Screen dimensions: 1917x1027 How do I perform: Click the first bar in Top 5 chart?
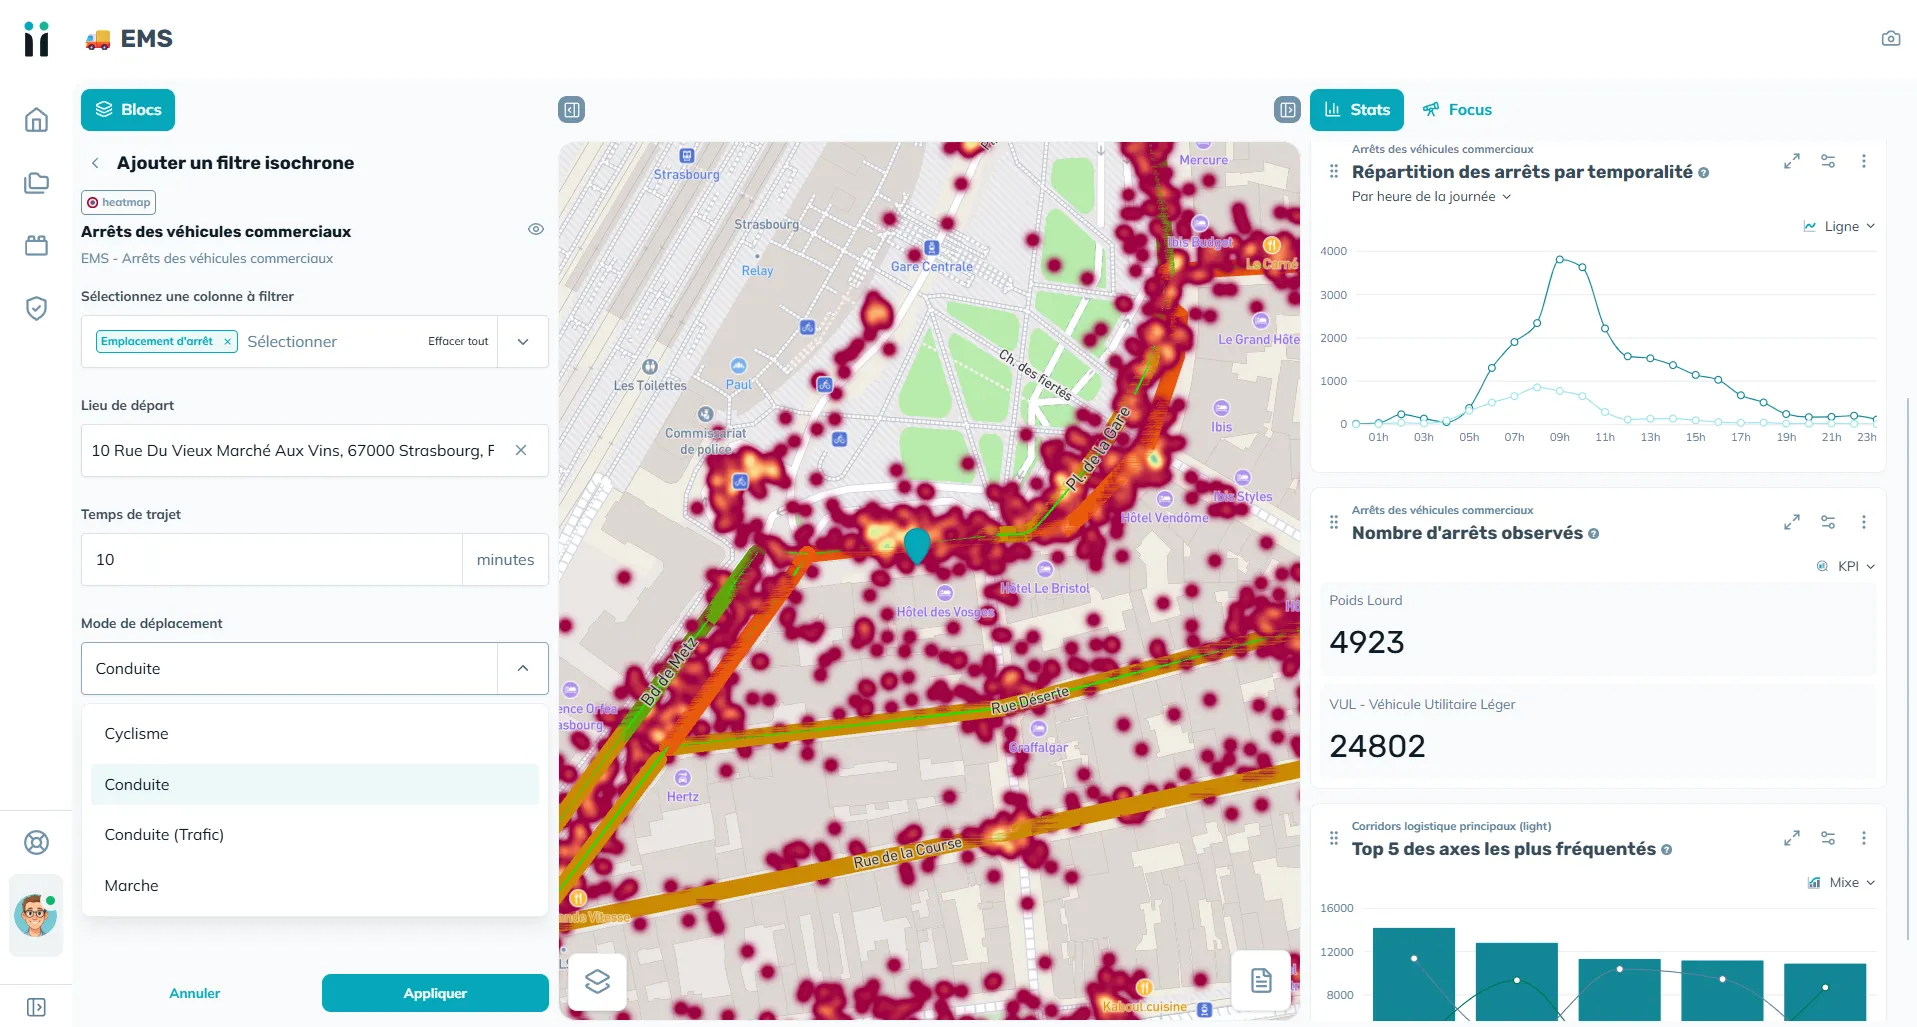(1414, 974)
